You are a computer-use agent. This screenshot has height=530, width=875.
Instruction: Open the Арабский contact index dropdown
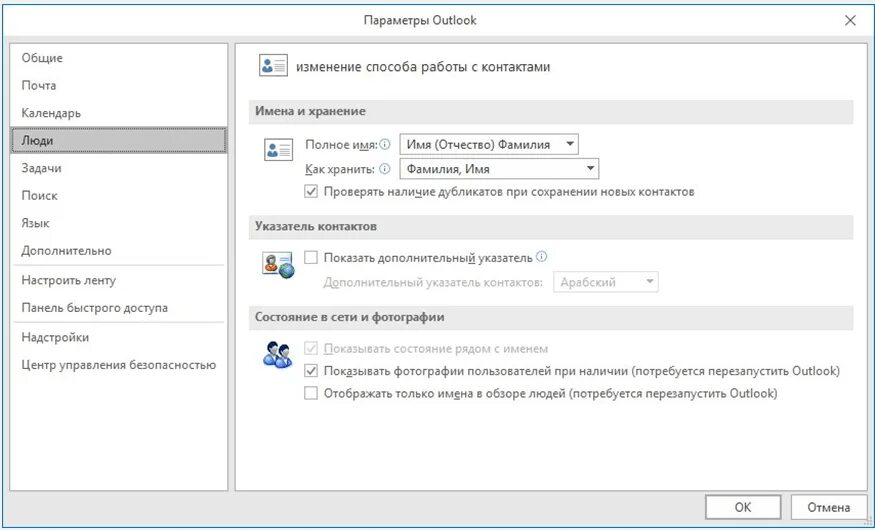coord(606,282)
